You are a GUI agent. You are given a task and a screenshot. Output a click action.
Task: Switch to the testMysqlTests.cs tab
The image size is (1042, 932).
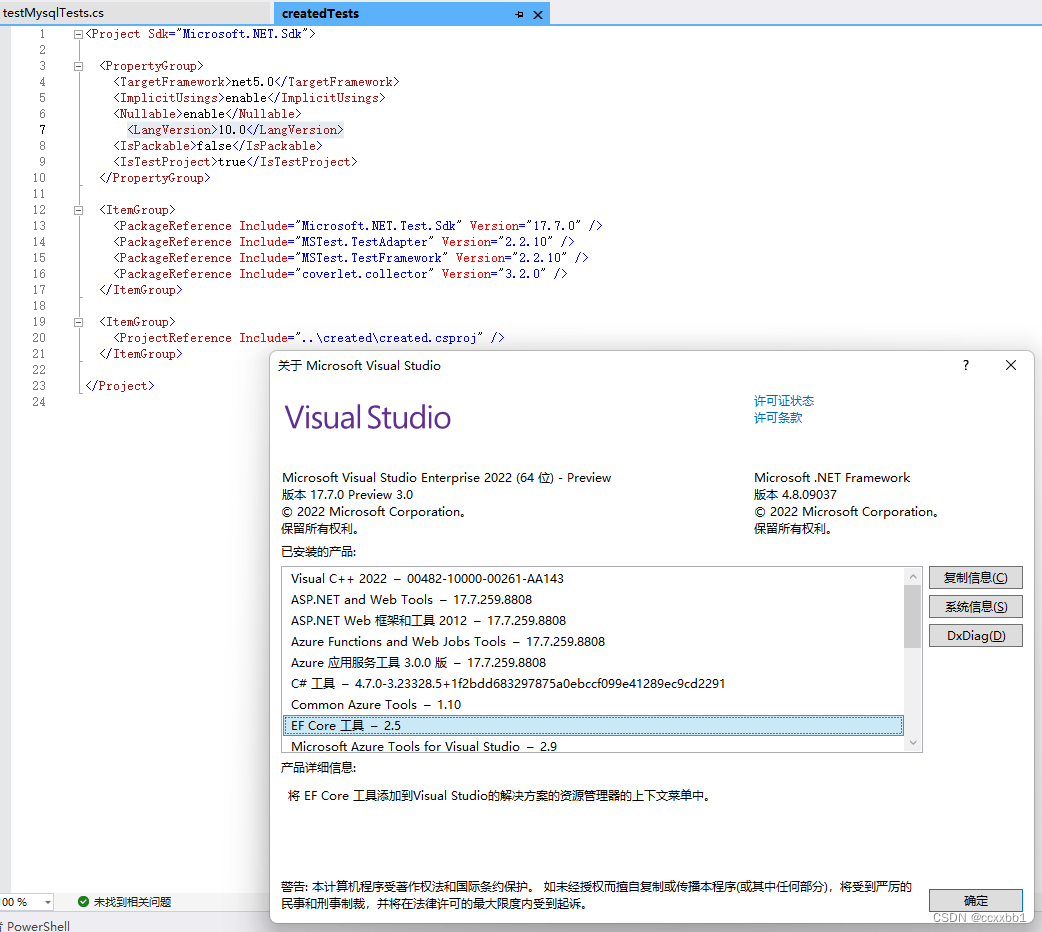(x=53, y=13)
